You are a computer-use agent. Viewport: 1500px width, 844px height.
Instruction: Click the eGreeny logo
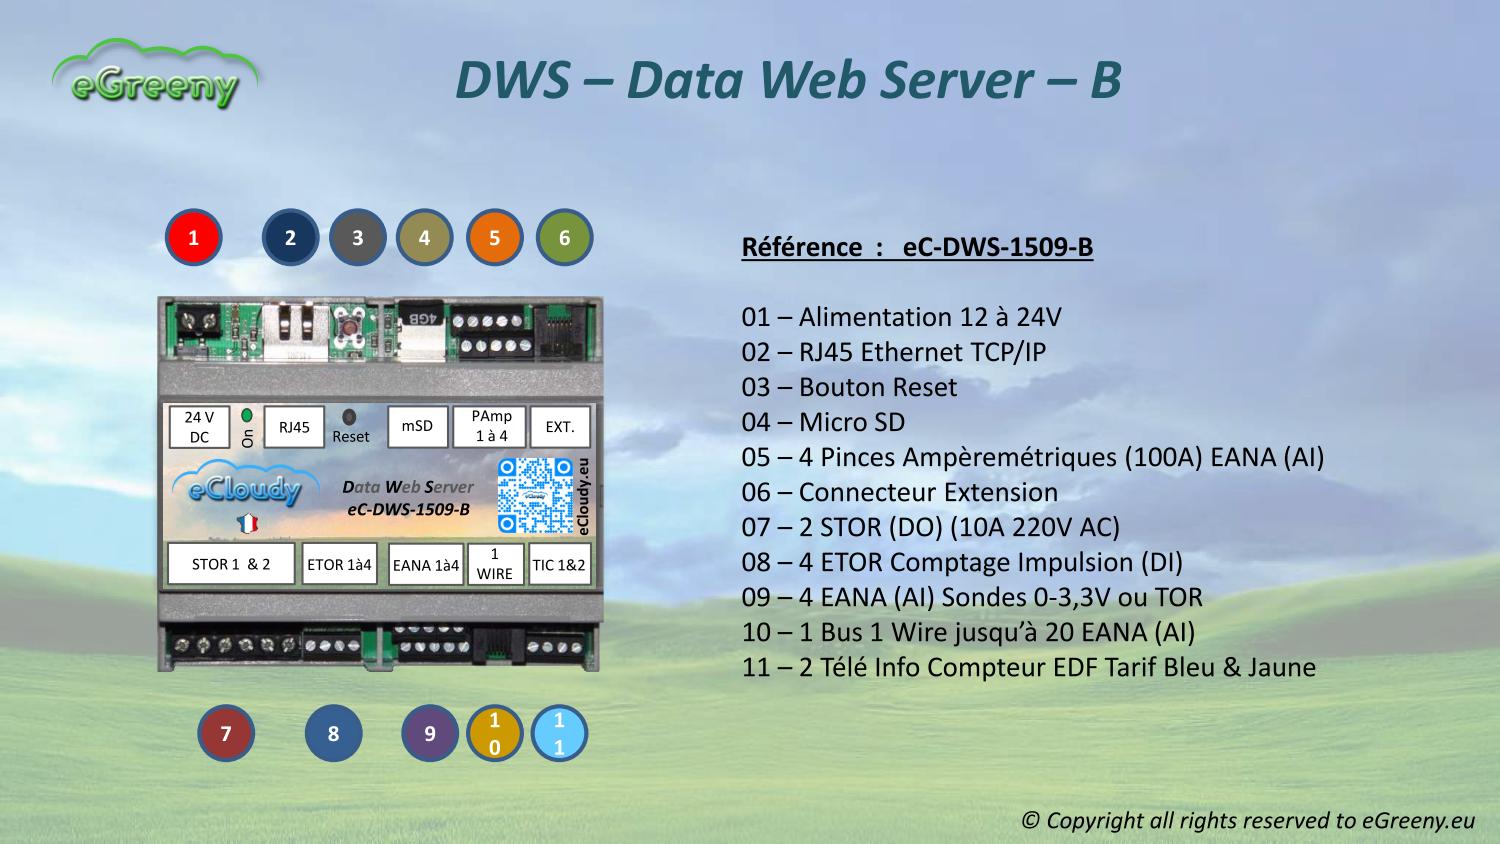click(x=155, y=76)
